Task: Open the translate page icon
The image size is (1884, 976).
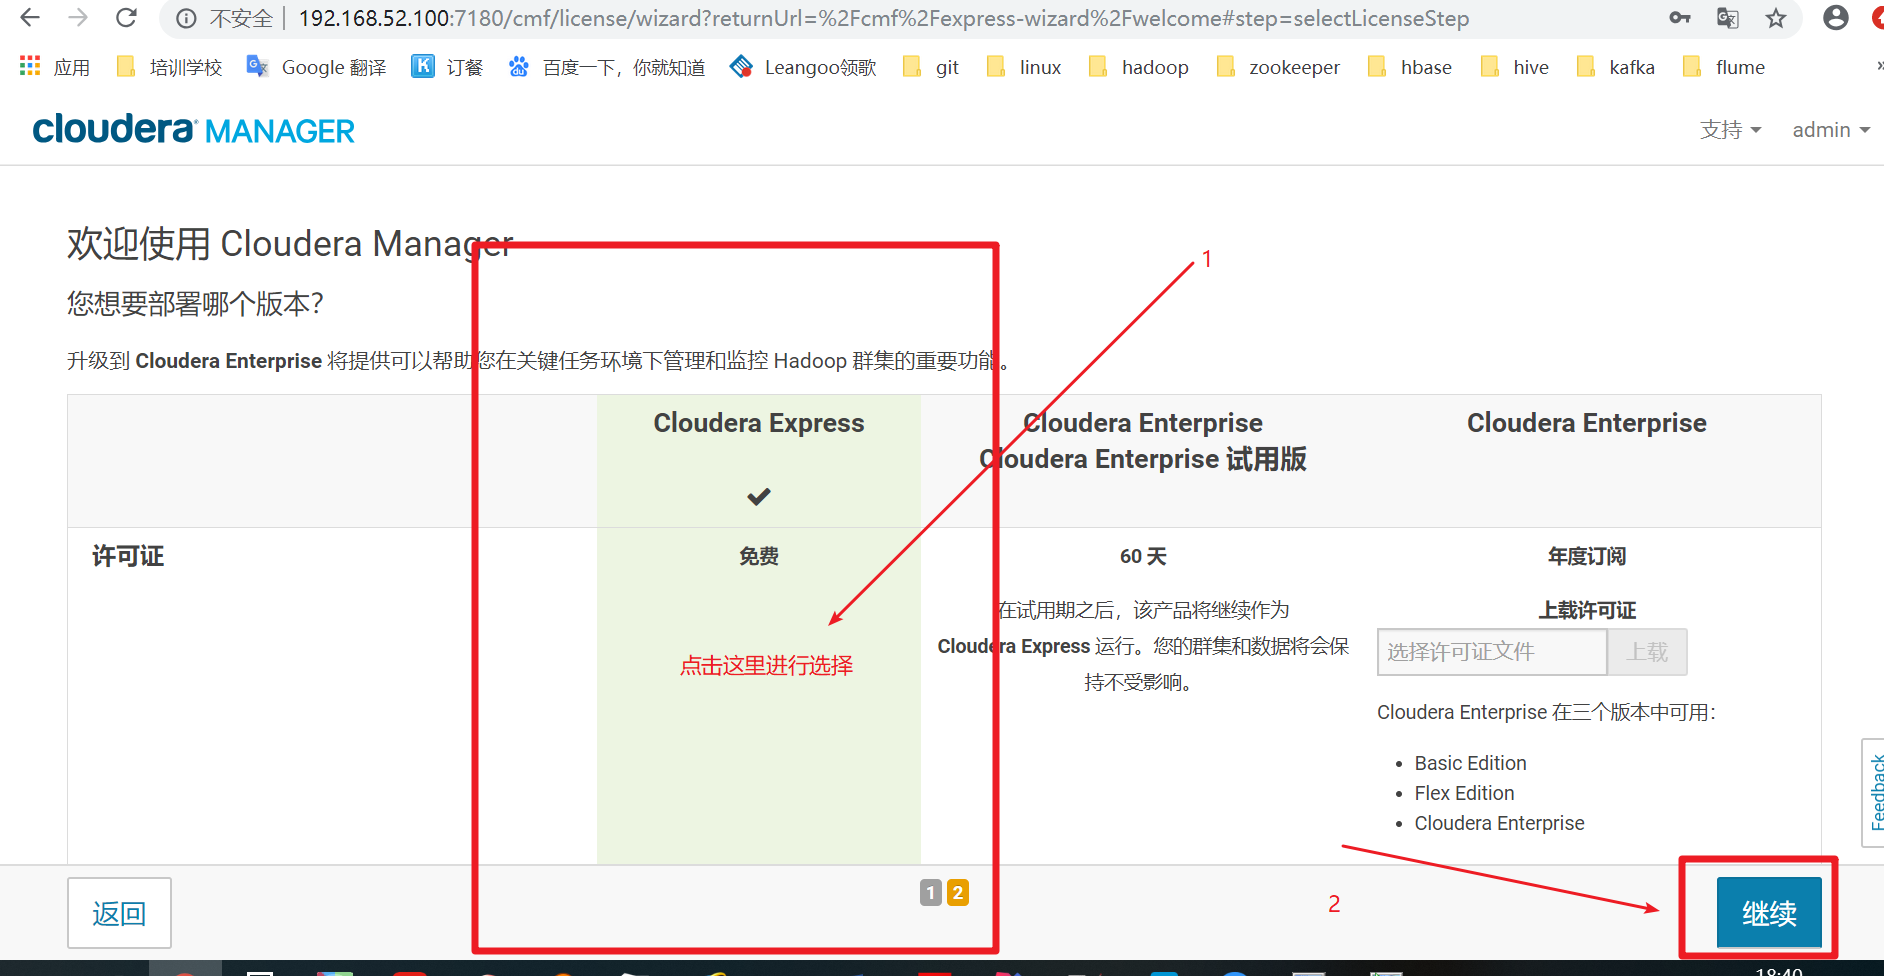Action: pos(1728,18)
